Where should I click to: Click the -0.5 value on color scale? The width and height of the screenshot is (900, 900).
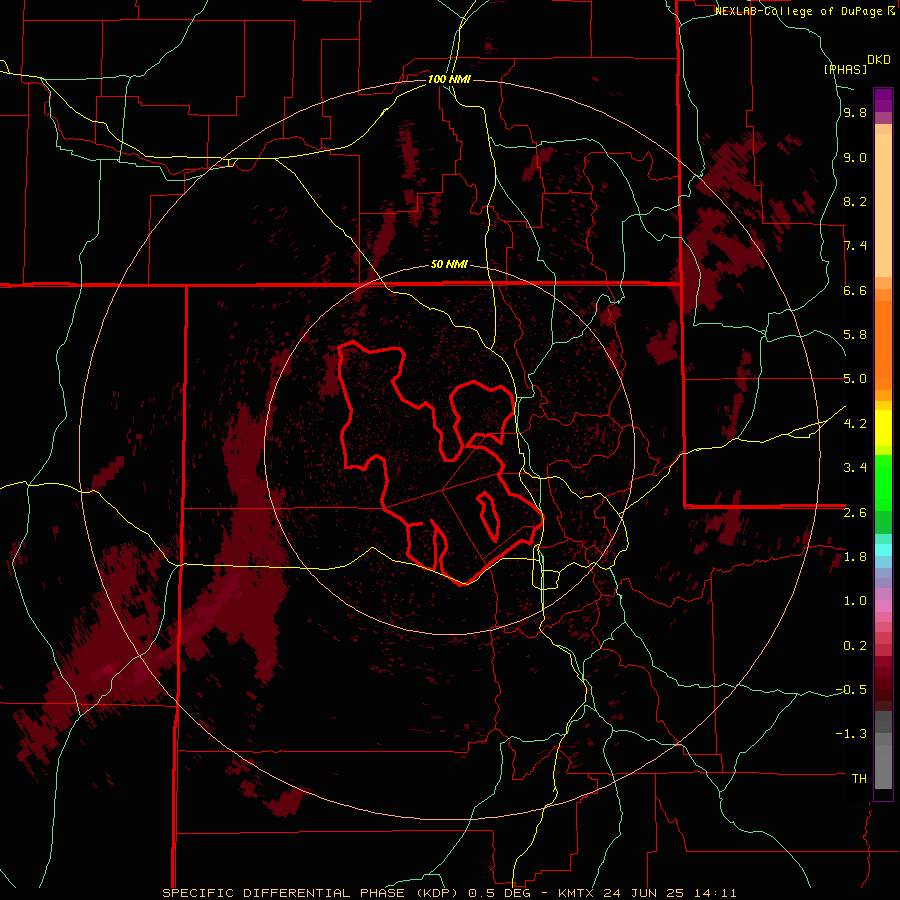tap(852, 690)
